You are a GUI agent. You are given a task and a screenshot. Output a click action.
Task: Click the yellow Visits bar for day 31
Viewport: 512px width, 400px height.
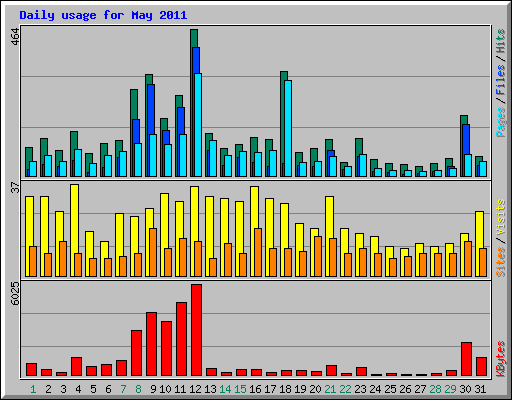(x=479, y=229)
